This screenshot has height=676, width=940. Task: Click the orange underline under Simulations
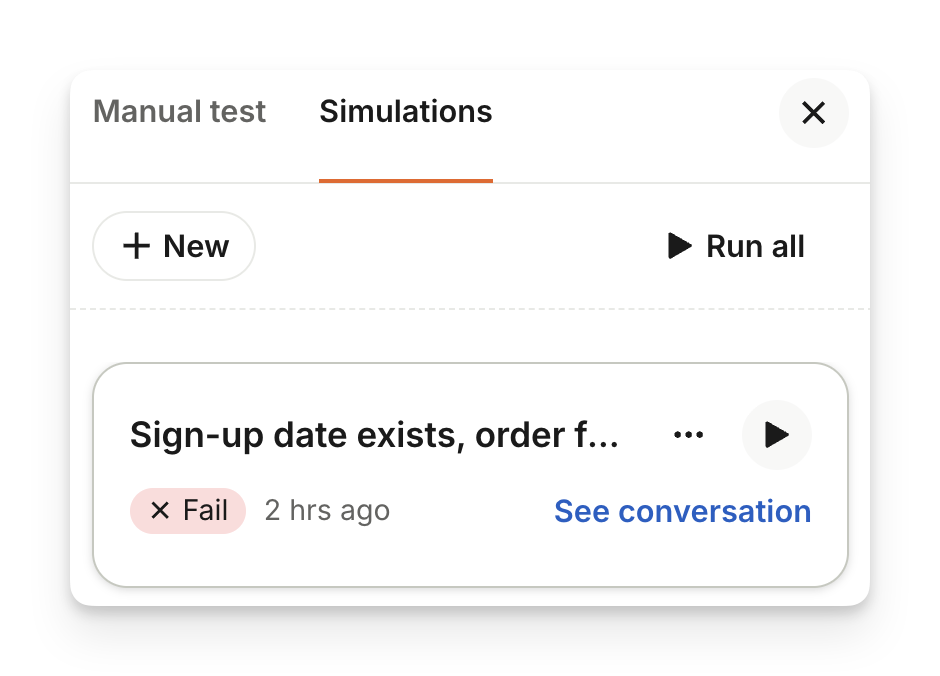[x=405, y=181]
